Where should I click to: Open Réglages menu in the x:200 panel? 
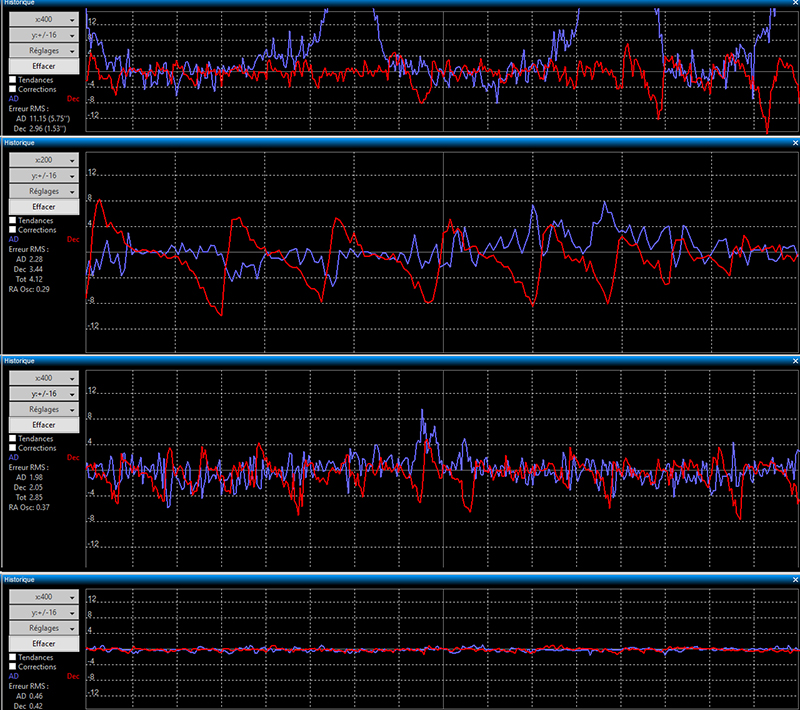(44, 191)
